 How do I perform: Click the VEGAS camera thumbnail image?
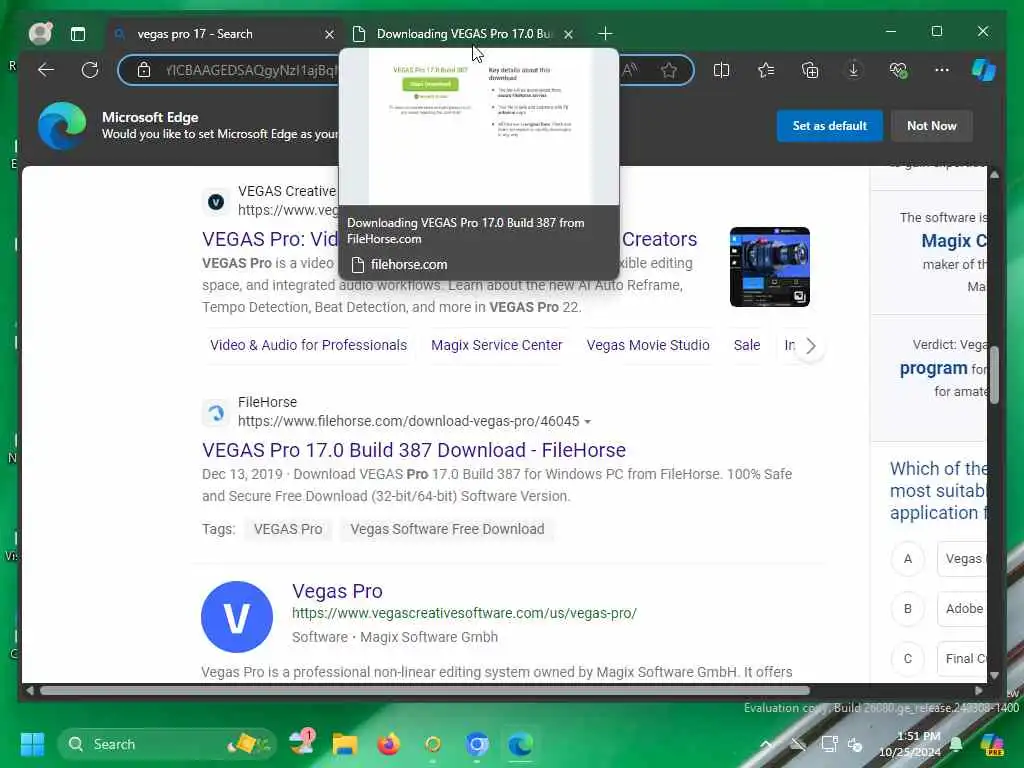point(769,266)
